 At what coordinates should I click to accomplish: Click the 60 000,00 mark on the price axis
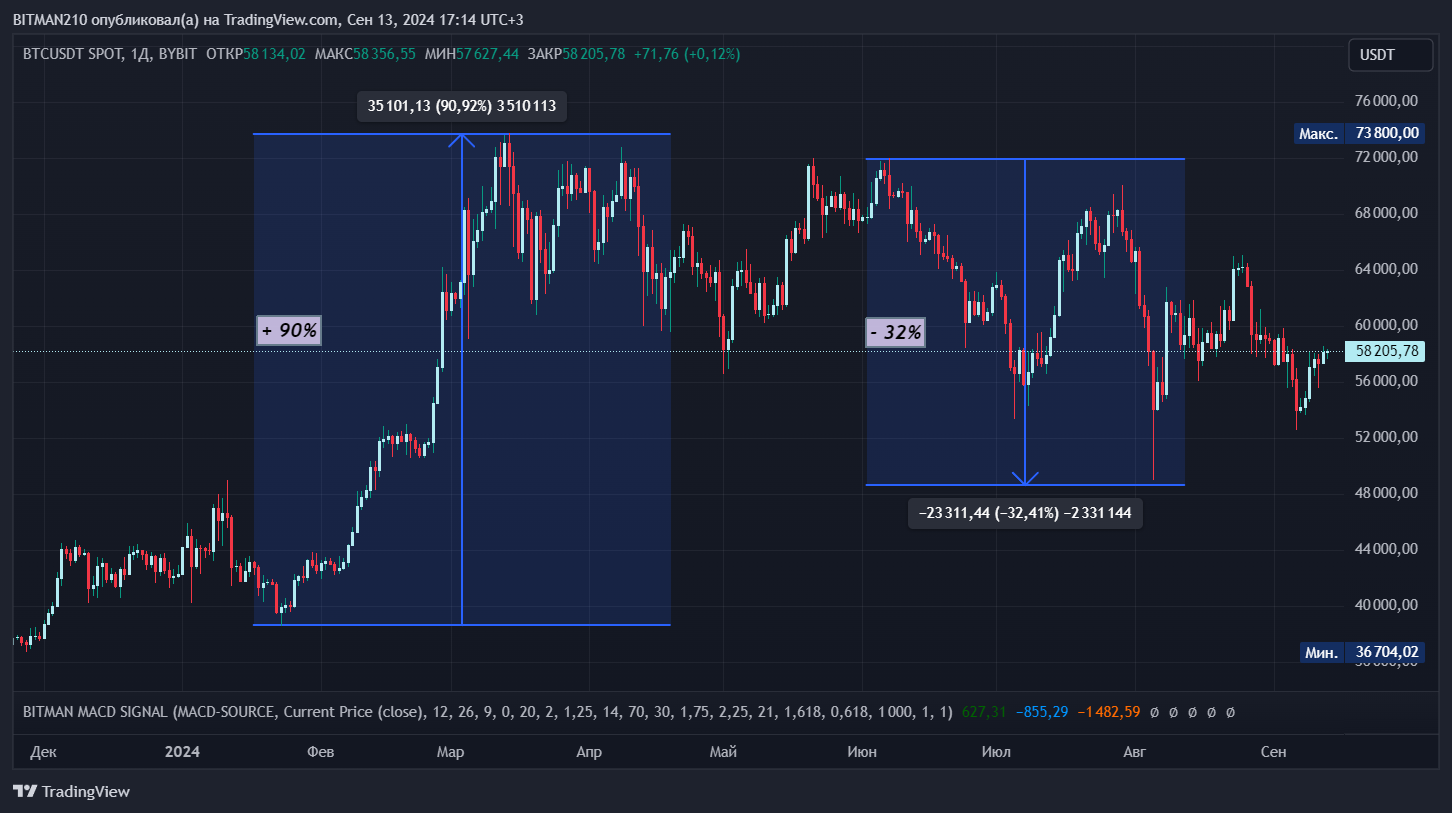click(x=1384, y=325)
